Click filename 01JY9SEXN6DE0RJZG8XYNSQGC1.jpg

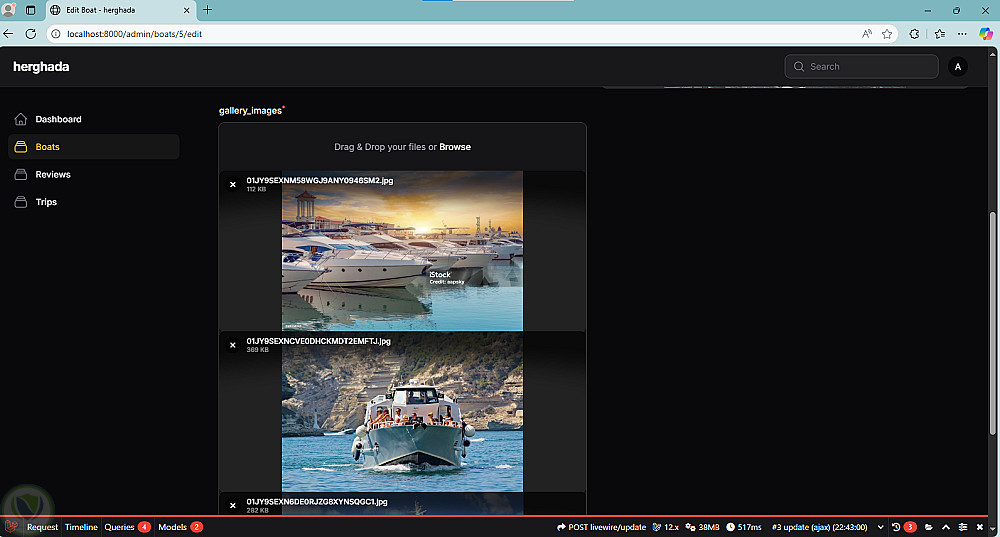pyautogui.click(x=316, y=502)
